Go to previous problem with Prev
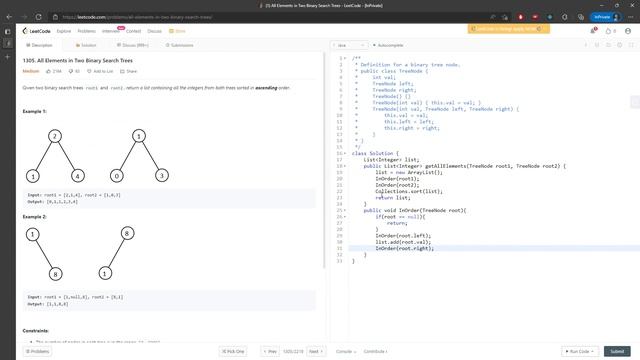 [270, 351]
